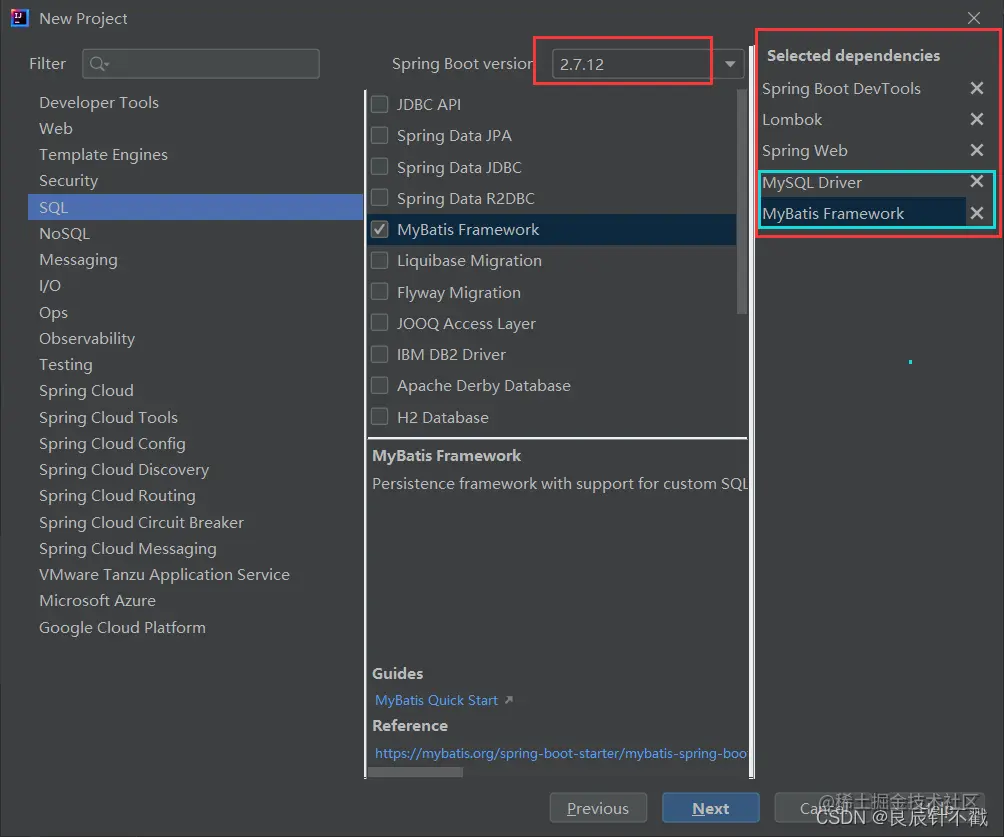The image size is (1004, 837).
Task: Click the external link arrow beside MyBatis Quick Start
Action: (509, 700)
